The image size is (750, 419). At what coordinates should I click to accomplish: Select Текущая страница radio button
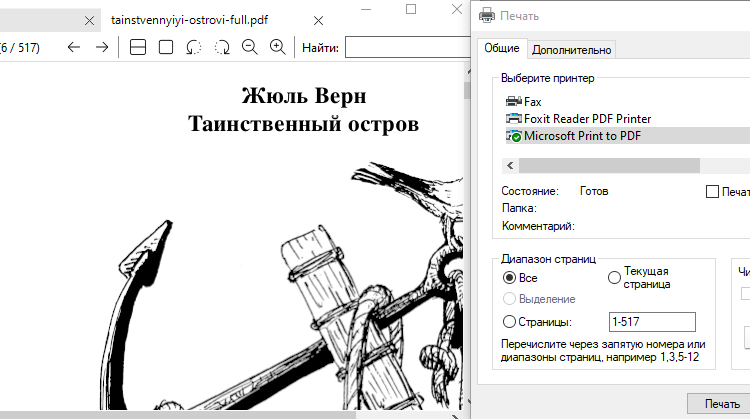(x=614, y=277)
